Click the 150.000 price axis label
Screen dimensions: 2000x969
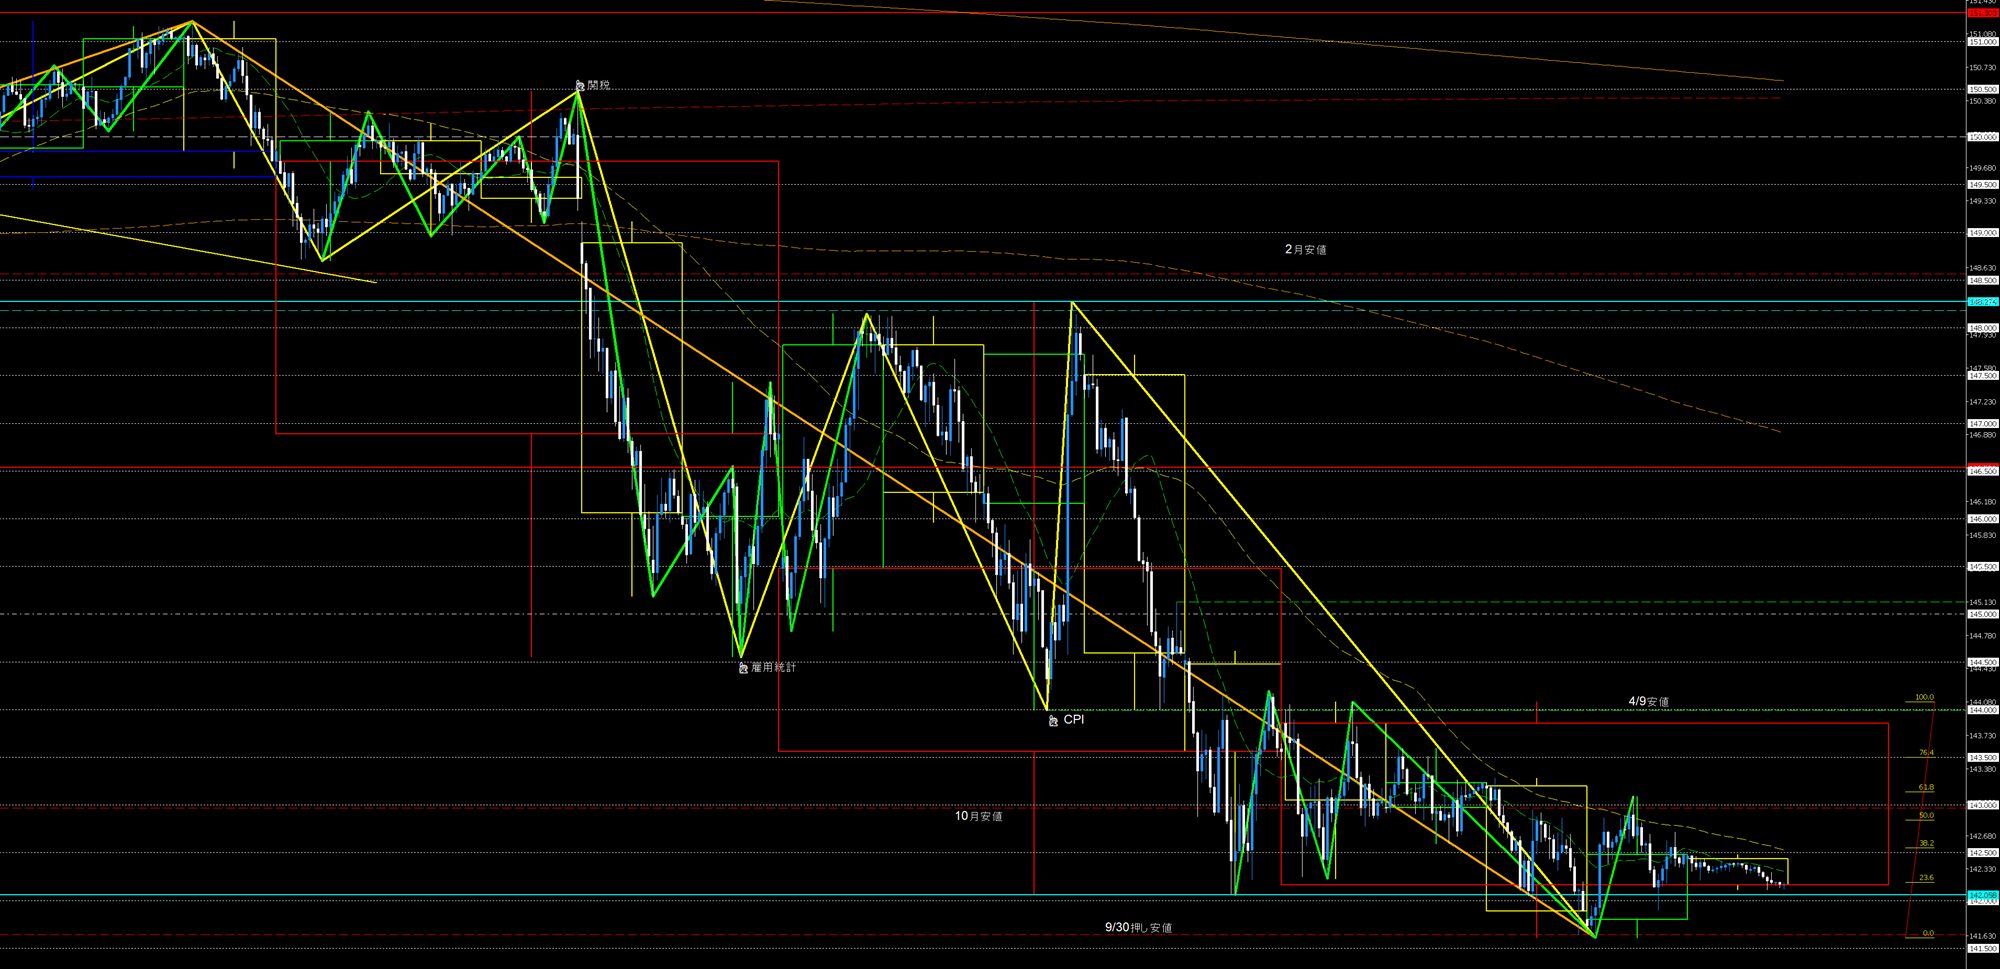coord(1982,137)
